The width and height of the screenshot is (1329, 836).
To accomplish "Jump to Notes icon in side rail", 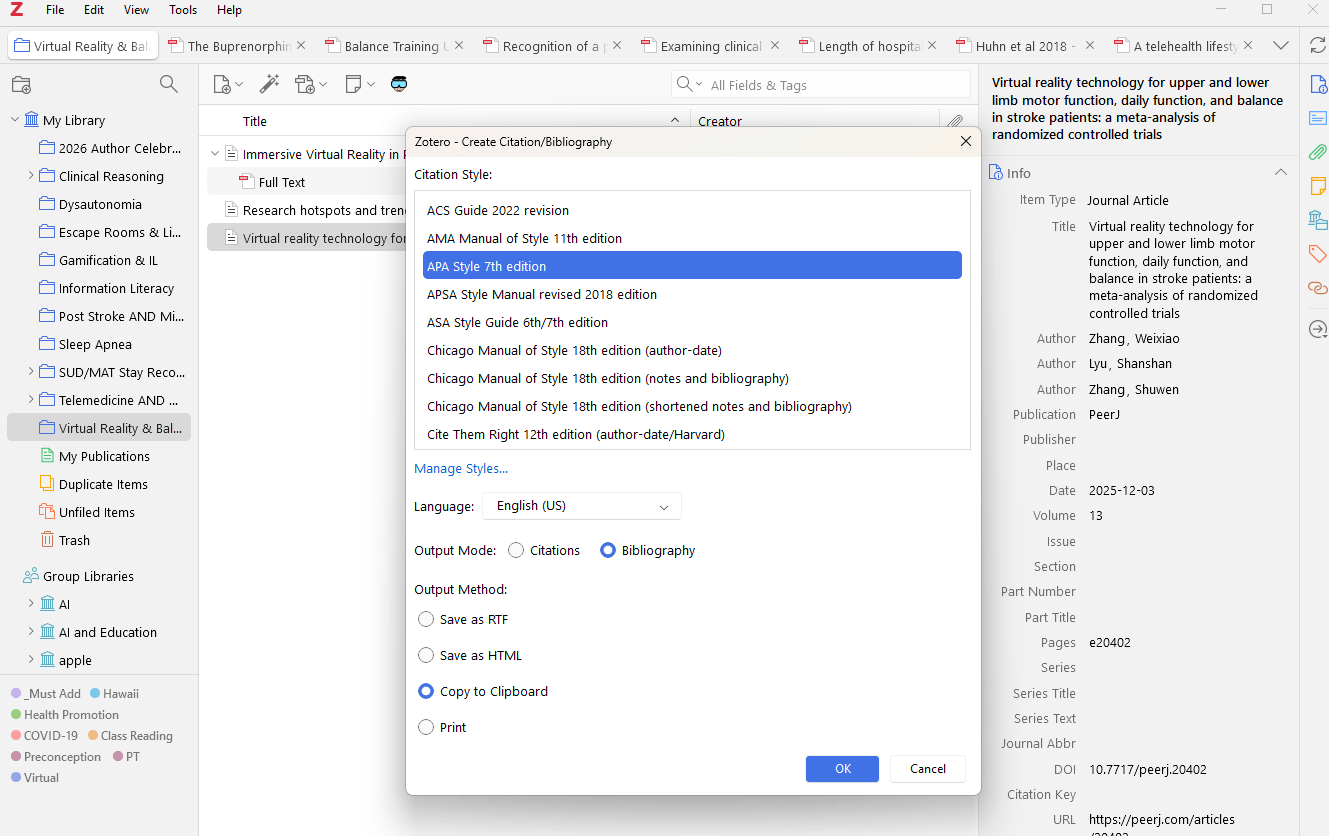I will pyautogui.click(x=1317, y=186).
